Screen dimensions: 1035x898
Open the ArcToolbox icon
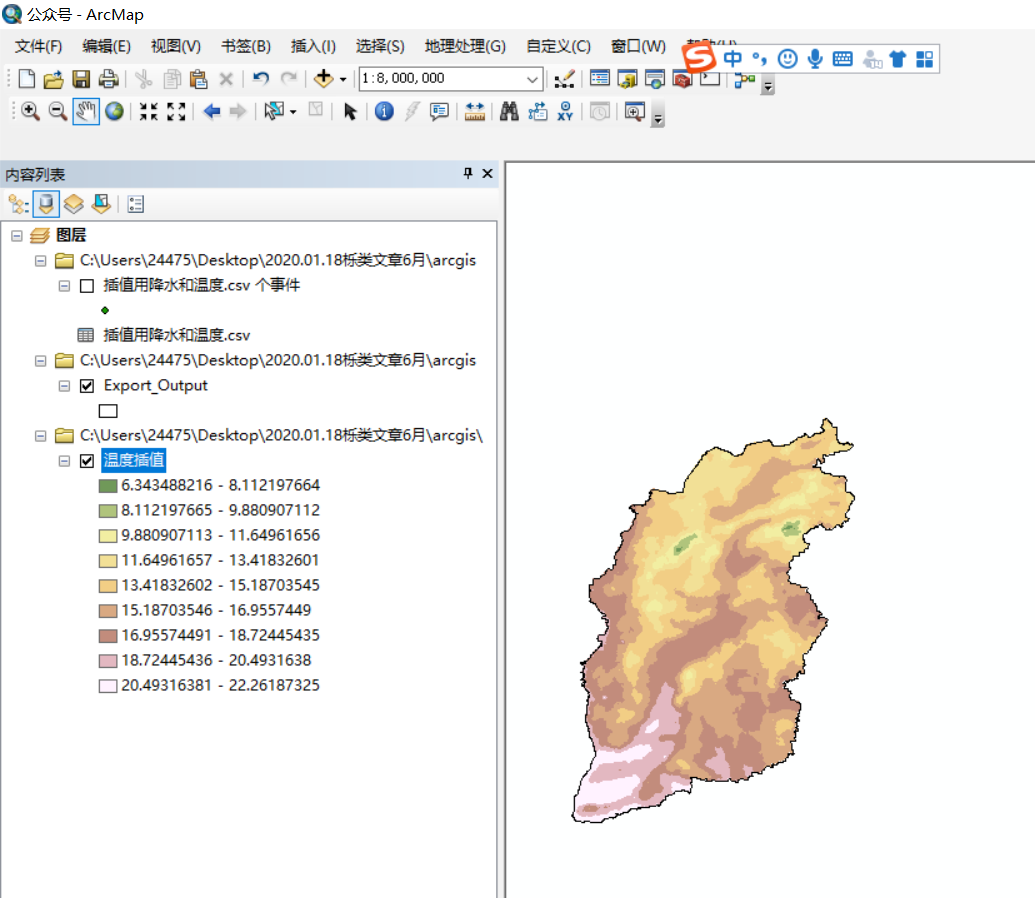(683, 79)
